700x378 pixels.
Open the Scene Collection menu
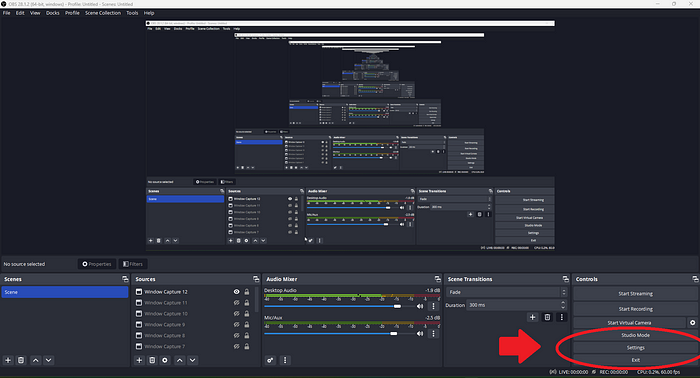click(103, 13)
